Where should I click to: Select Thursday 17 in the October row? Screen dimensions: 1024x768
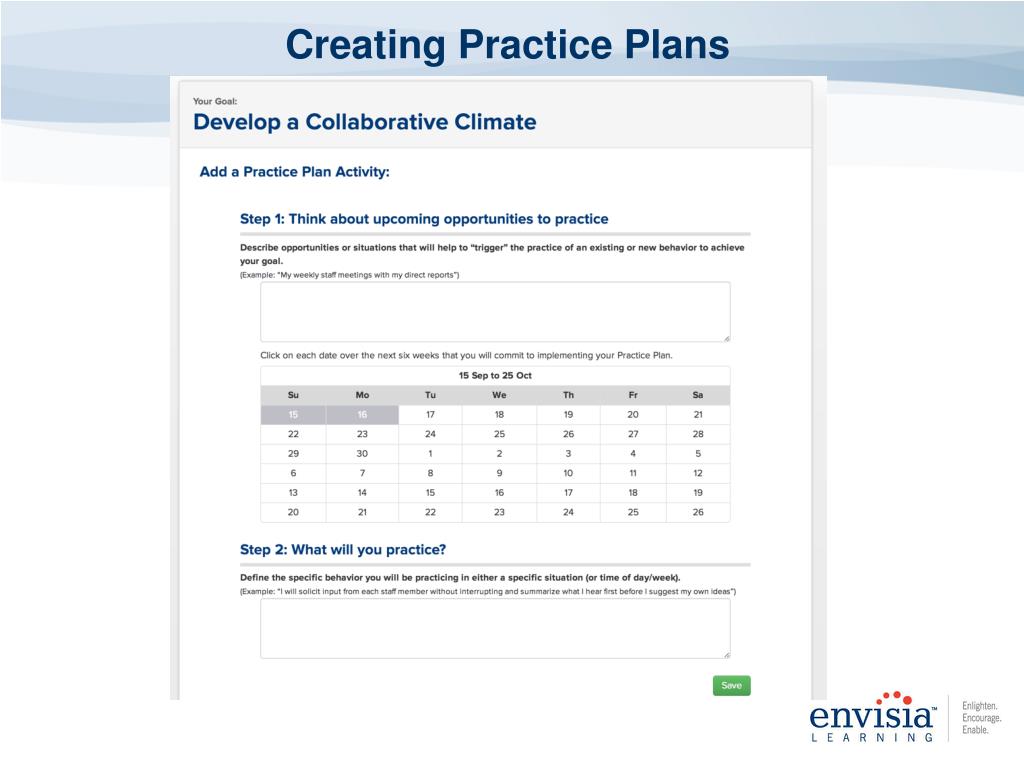568,493
